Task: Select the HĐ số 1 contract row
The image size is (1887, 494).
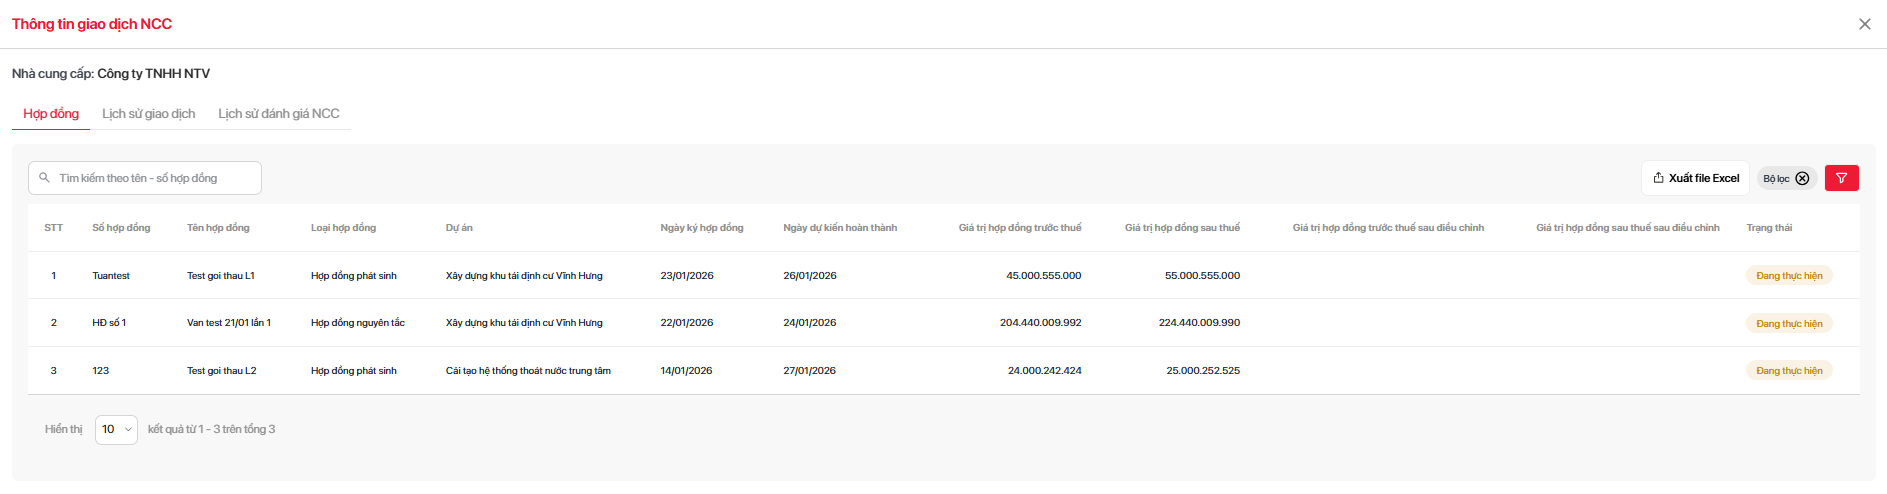Action: 109,323
